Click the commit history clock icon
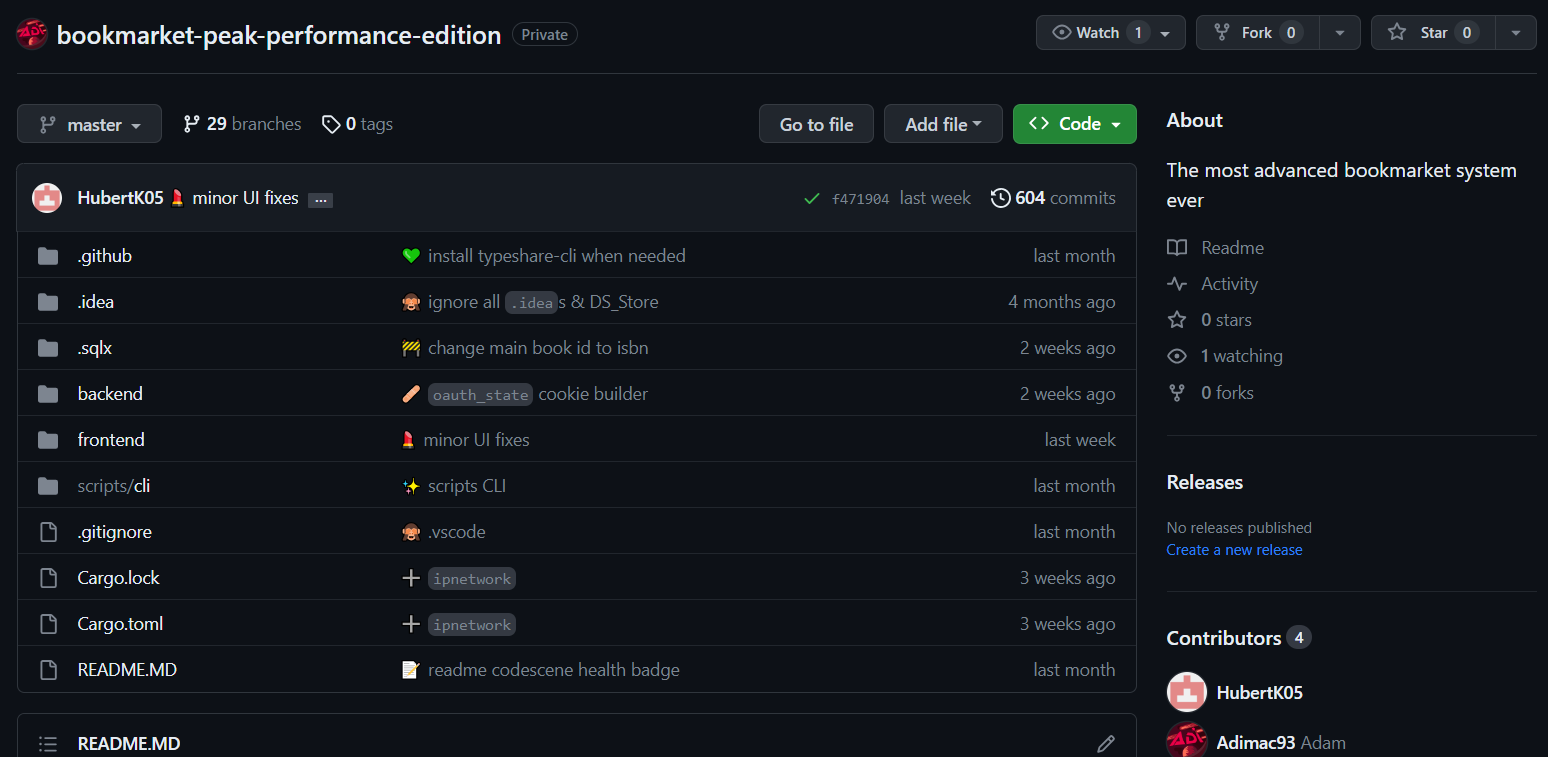Viewport: 1548px width, 757px height. [1000, 198]
